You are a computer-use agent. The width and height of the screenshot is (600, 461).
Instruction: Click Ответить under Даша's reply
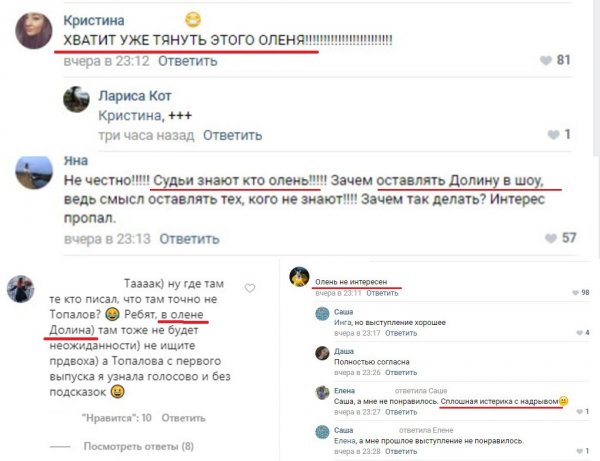click(401, 372)
